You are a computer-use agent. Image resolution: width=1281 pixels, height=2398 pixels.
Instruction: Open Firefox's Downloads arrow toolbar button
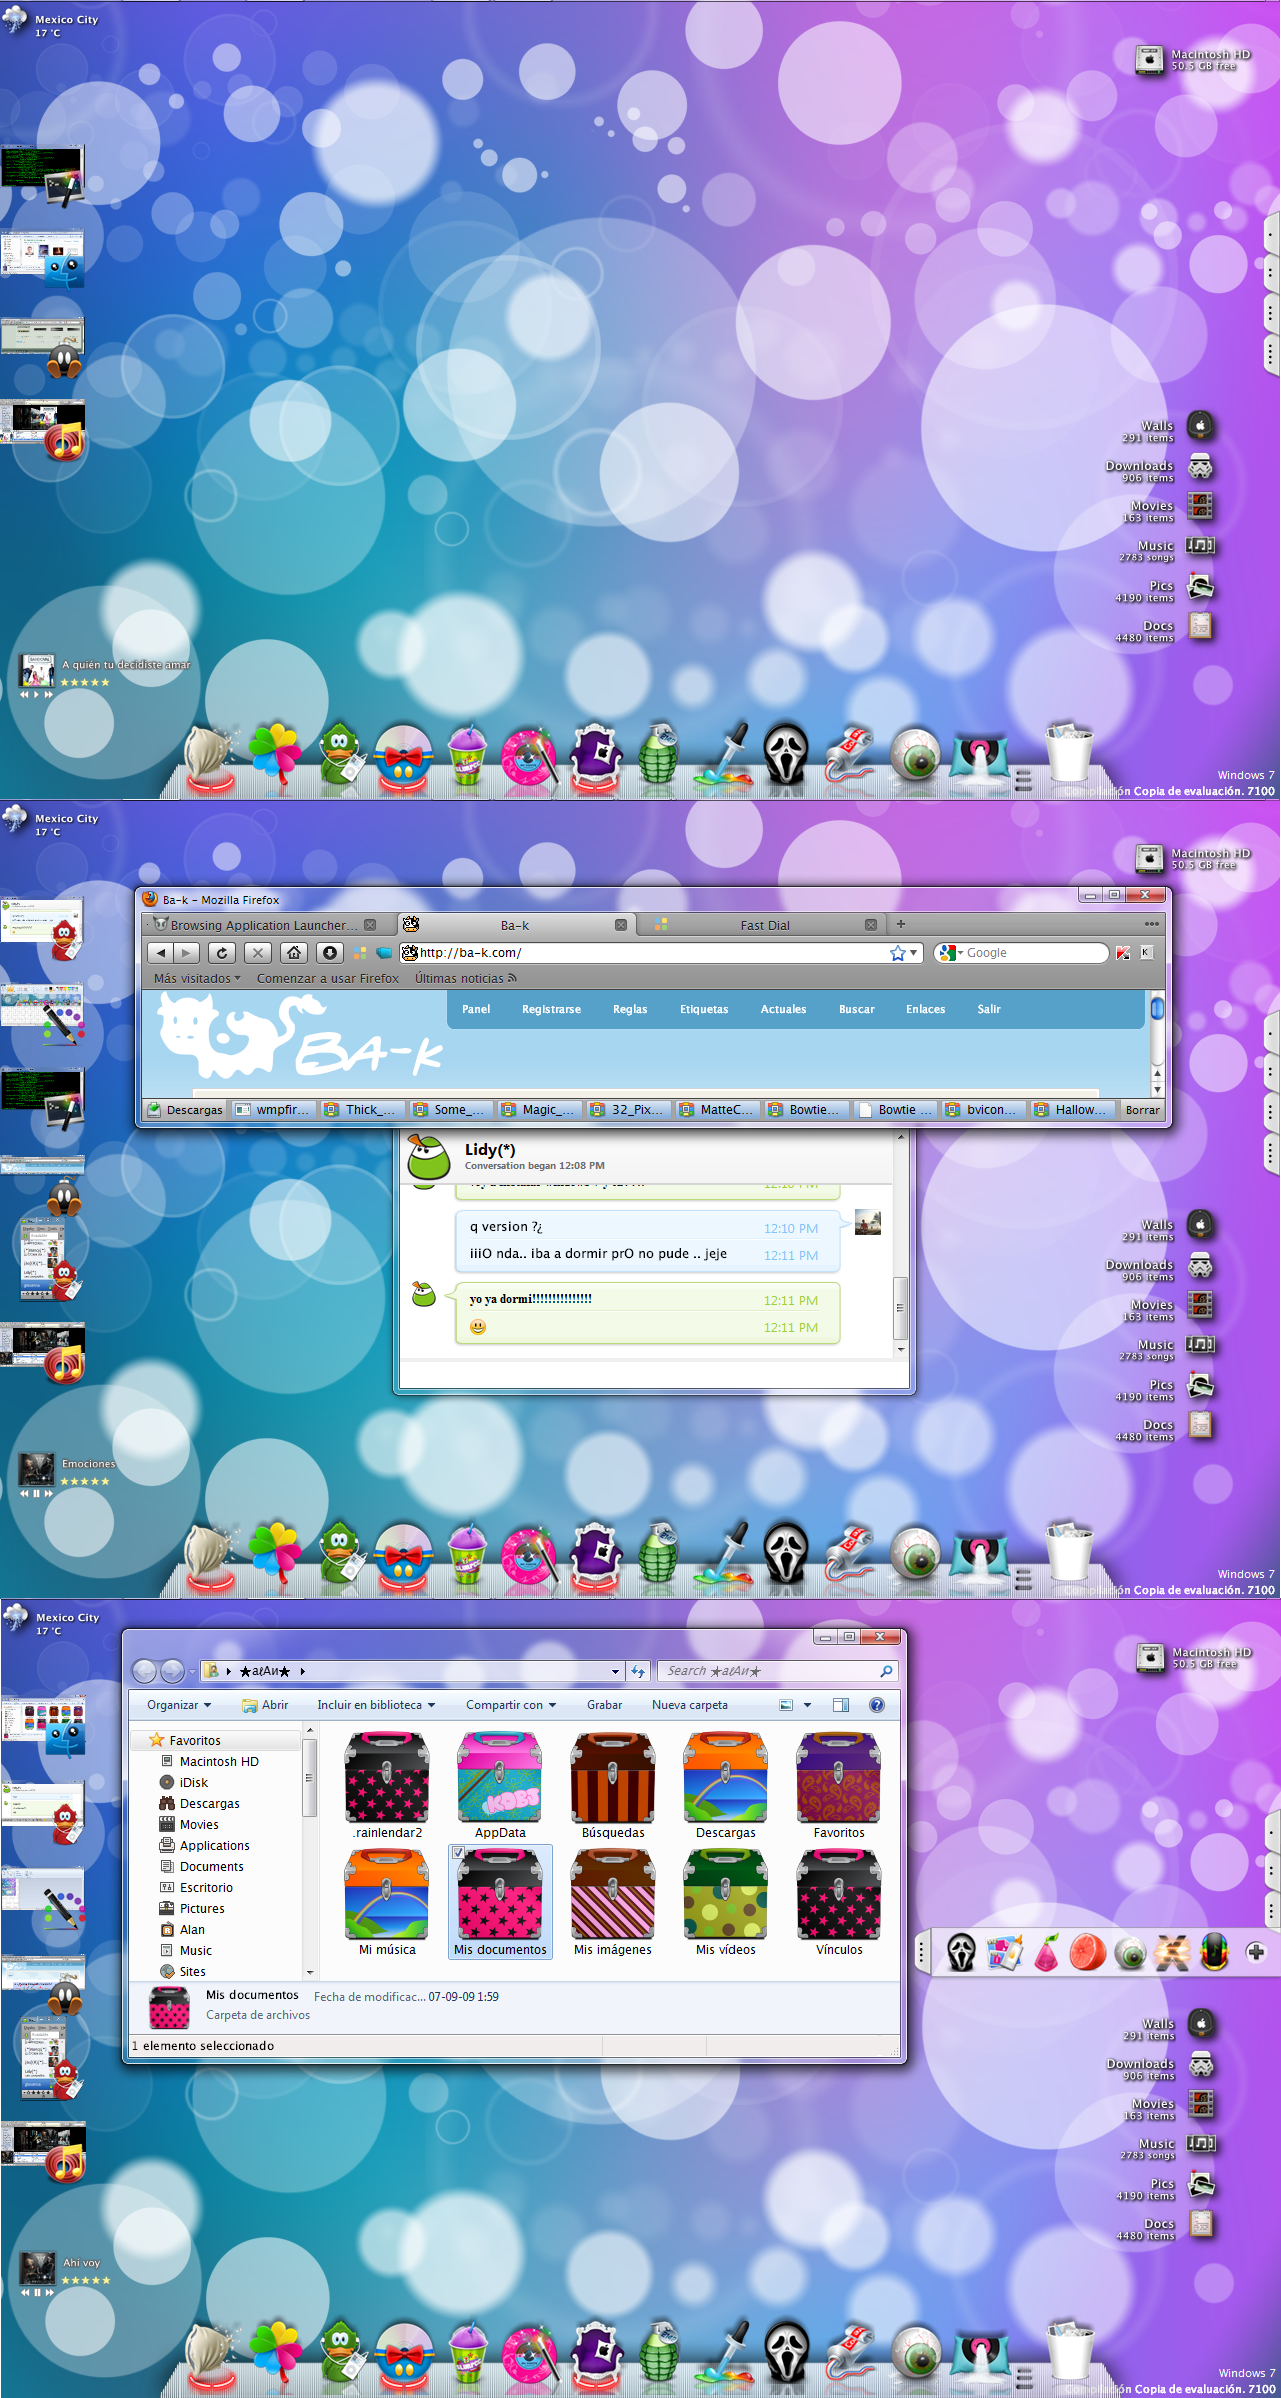point(329,953)
